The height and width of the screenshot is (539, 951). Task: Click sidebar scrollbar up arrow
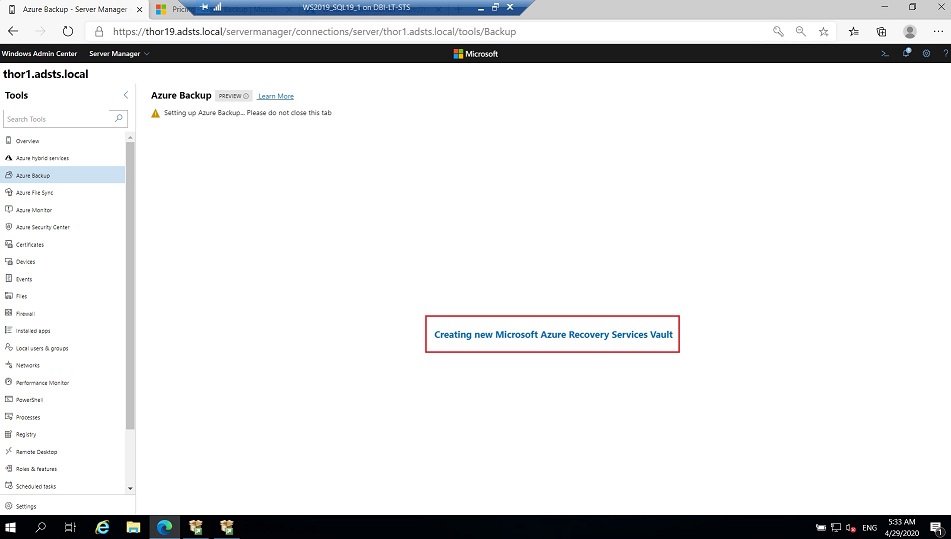tap(130, 138)
